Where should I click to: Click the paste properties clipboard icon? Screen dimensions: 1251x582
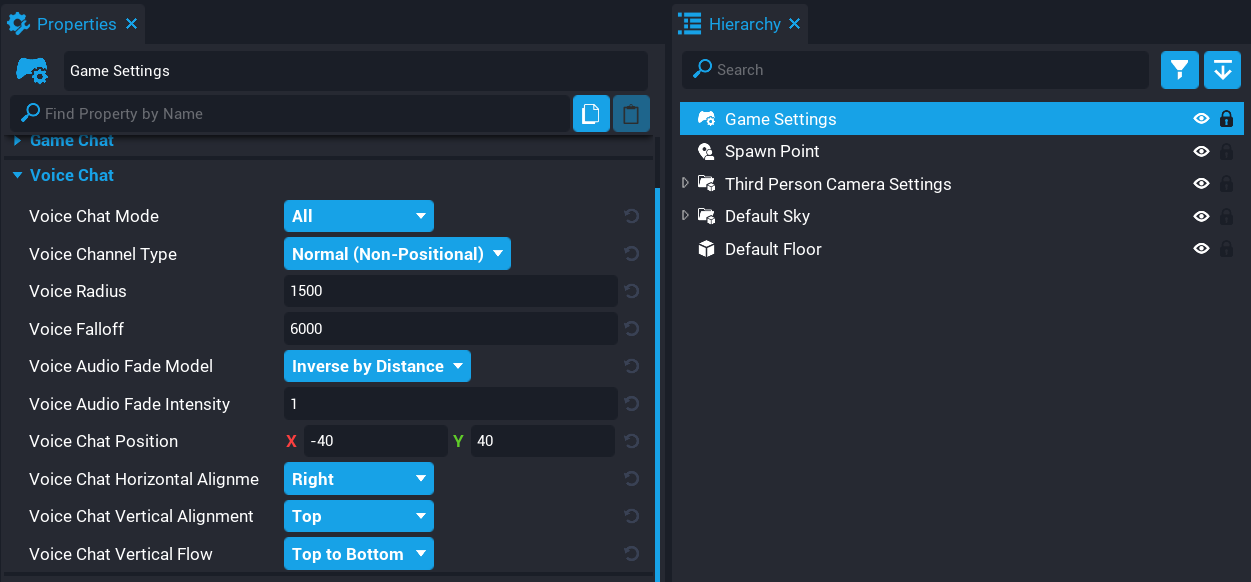(x=631, y=114)
